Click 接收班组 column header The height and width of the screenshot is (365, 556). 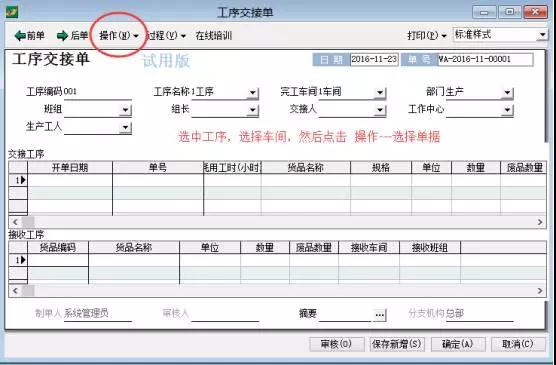[430, 247]
